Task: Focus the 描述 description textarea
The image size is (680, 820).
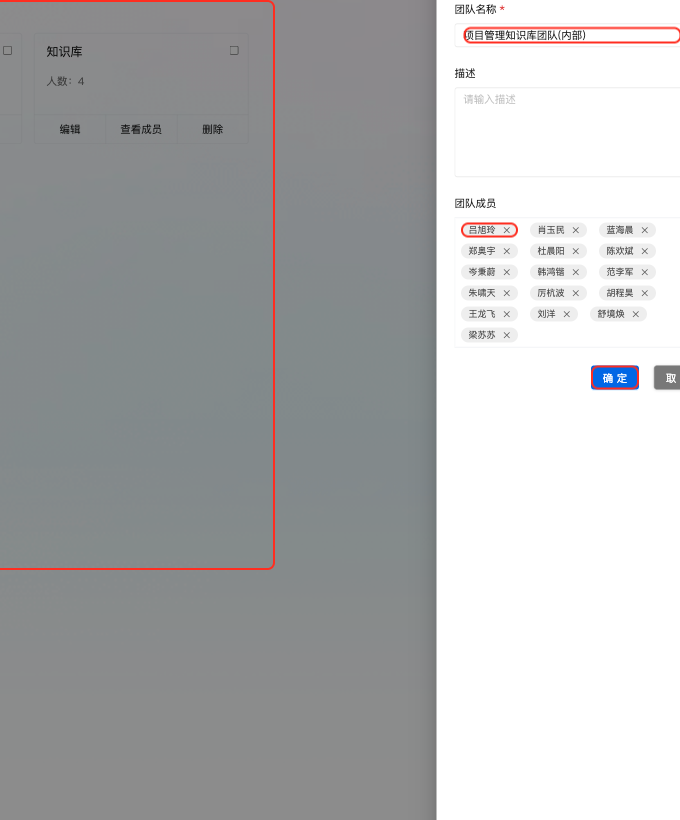Action: click(567, 132)
